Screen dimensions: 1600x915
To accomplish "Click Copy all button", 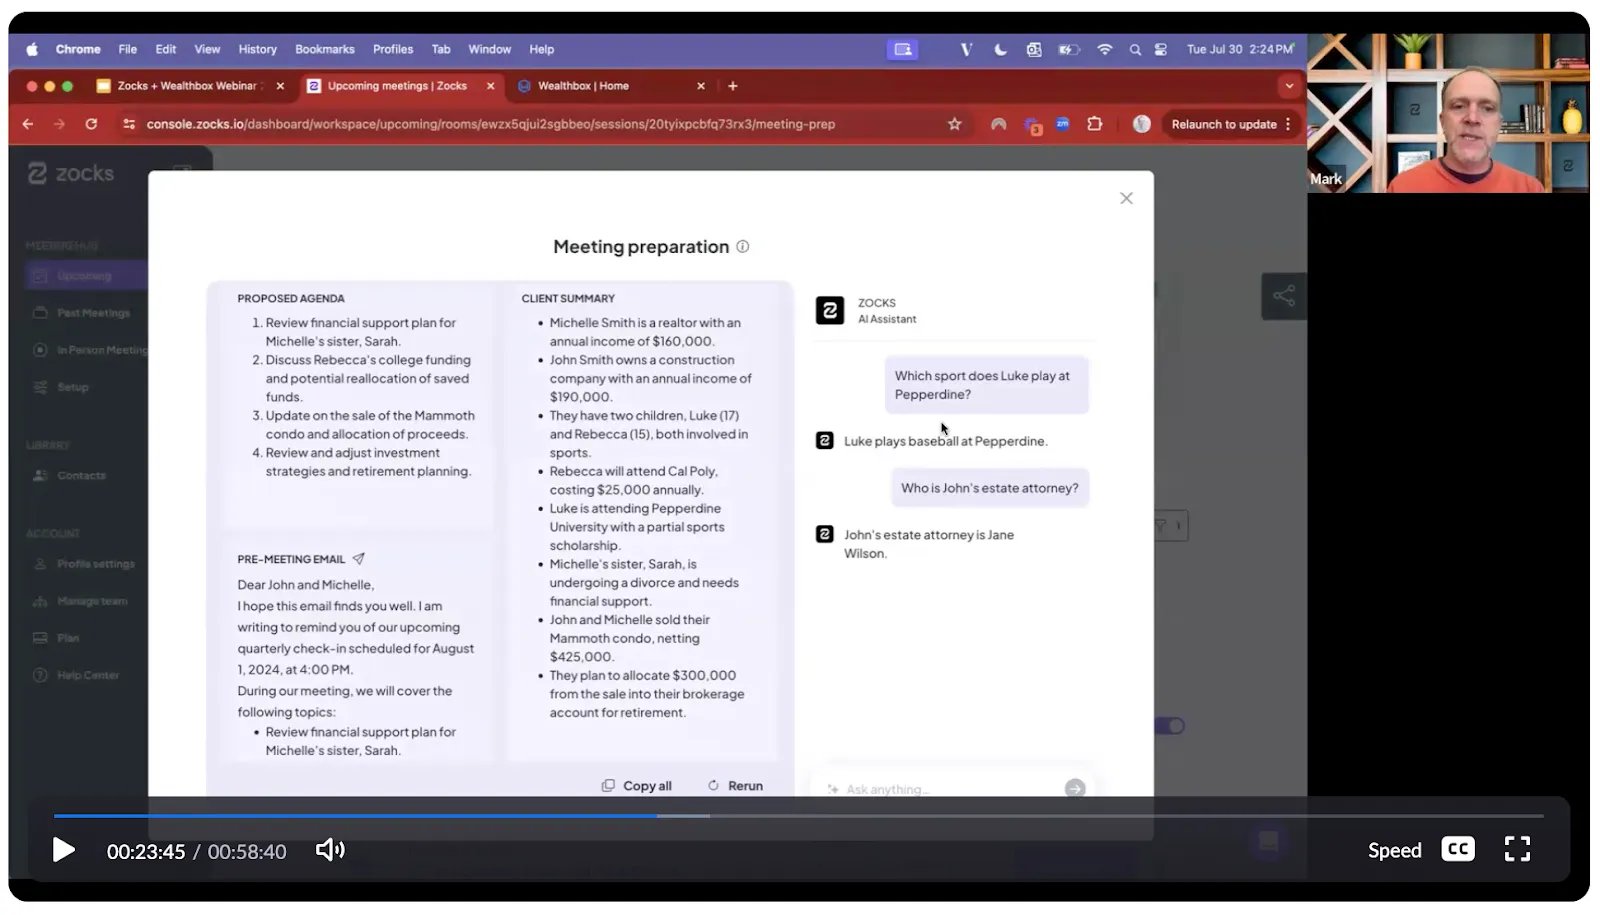I will (x=637, y=786).
